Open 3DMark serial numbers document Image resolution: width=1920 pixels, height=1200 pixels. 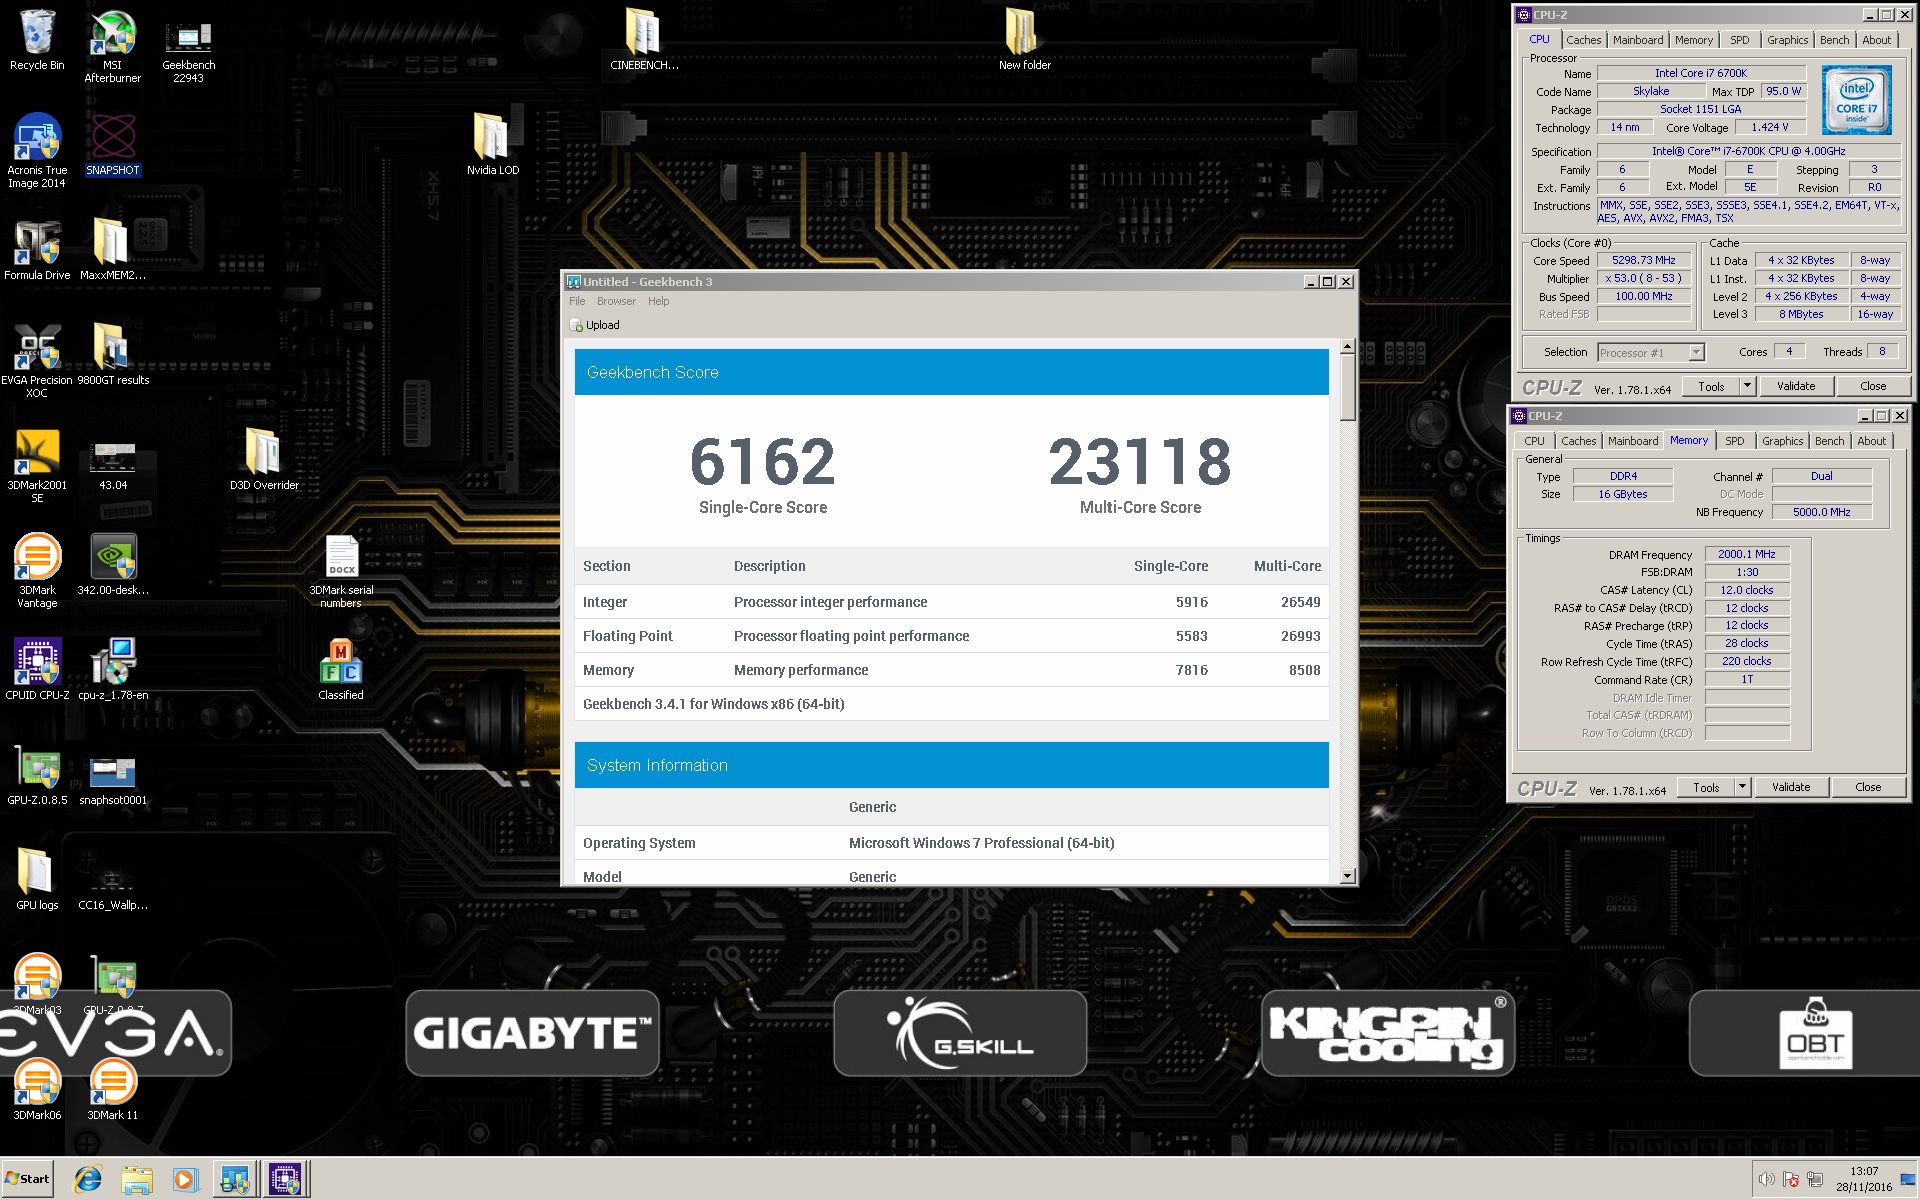tap(341, 570)
